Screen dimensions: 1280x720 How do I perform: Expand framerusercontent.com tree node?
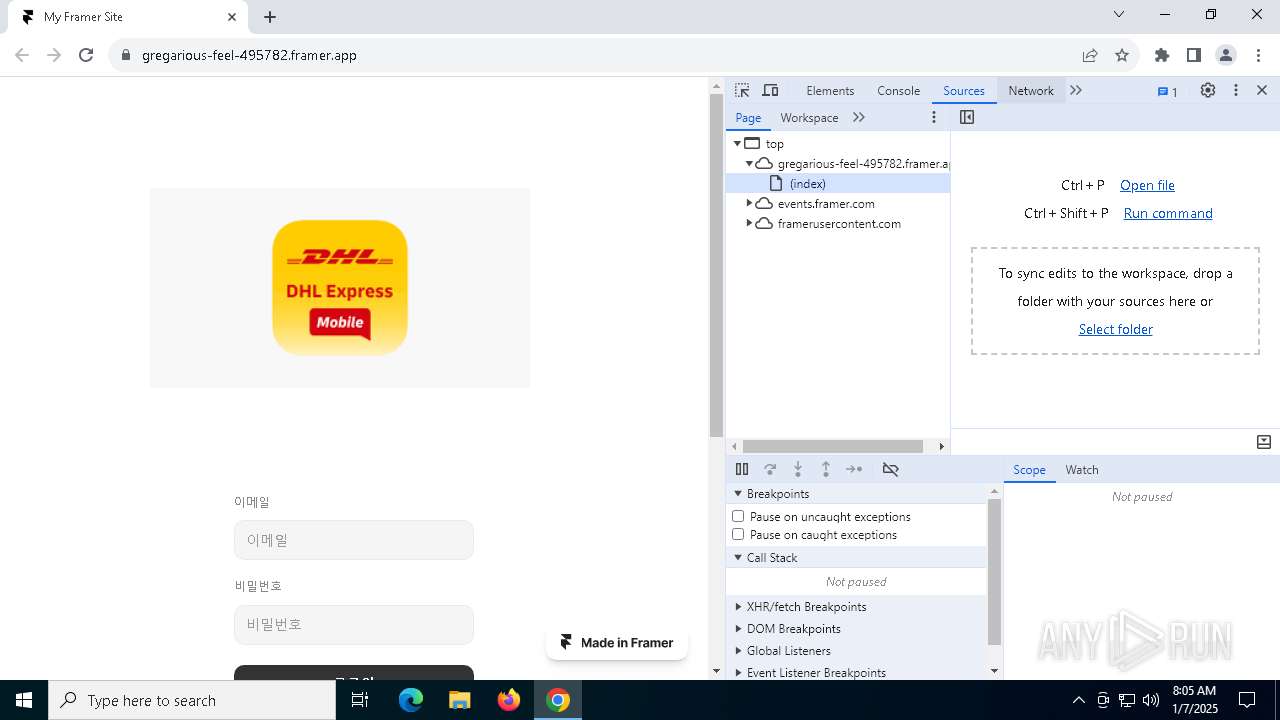click(749, 223)
